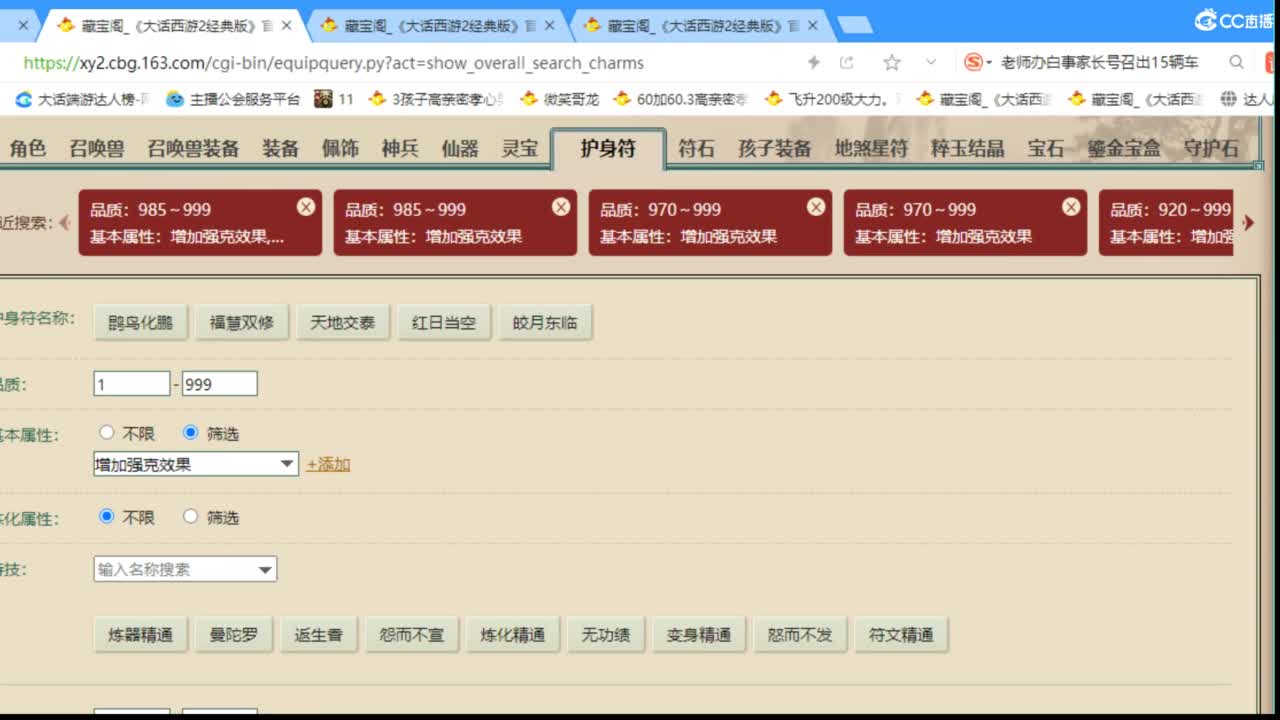Screen dimensions: 1280x720
Task: Choose the 红日当空 charm name
Action: coord(444,322)
